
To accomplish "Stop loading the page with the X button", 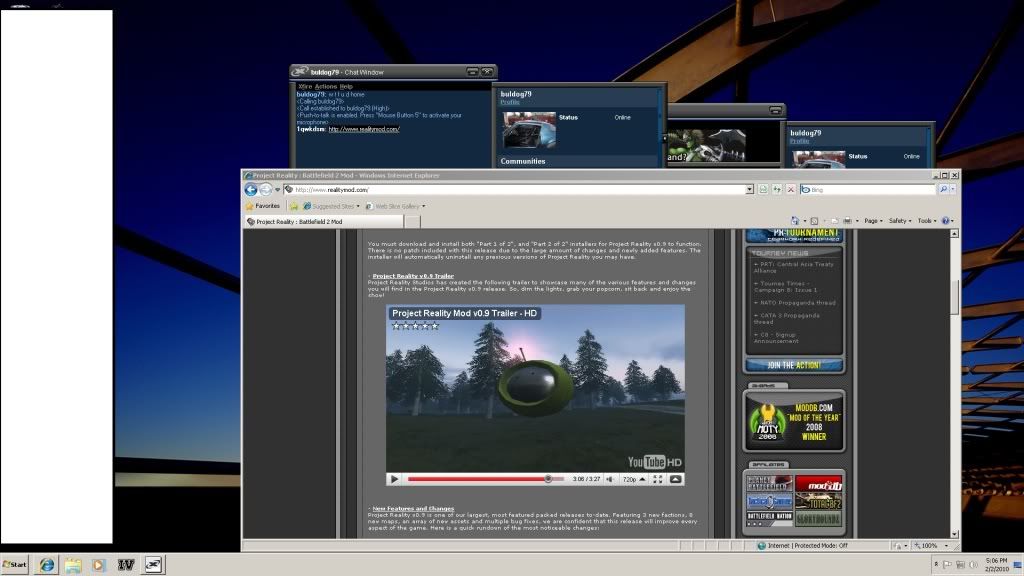I will pos(790,189).
